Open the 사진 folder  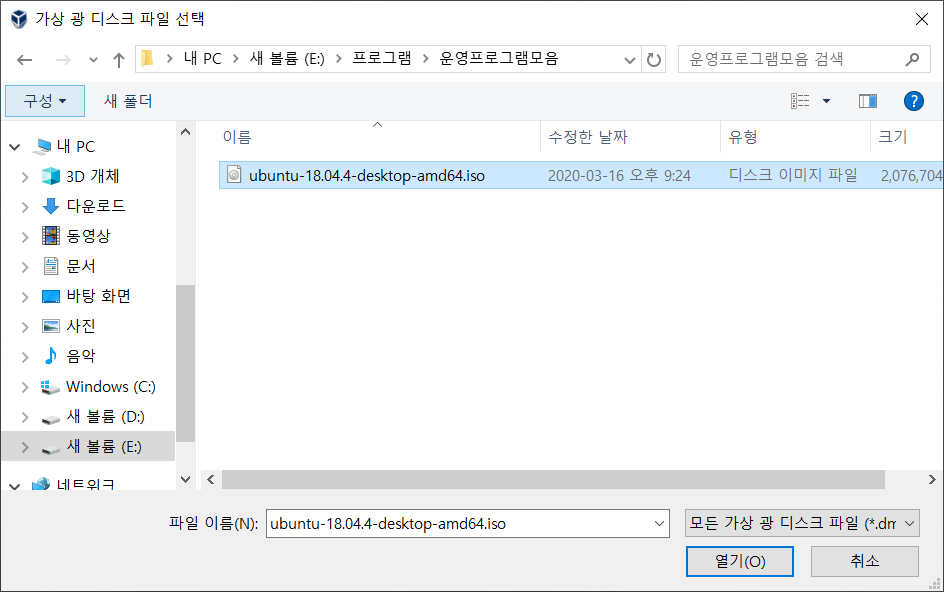(x=81, y=326)
